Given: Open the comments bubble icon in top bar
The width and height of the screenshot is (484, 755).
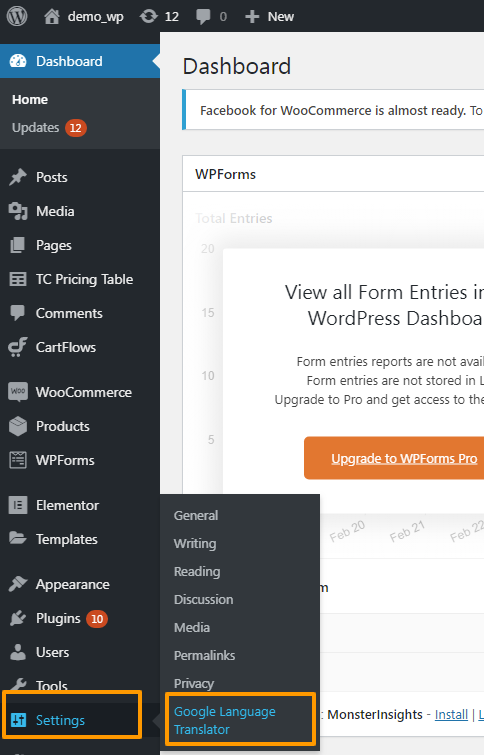Looking at the screenshot, I should (203, 16).
